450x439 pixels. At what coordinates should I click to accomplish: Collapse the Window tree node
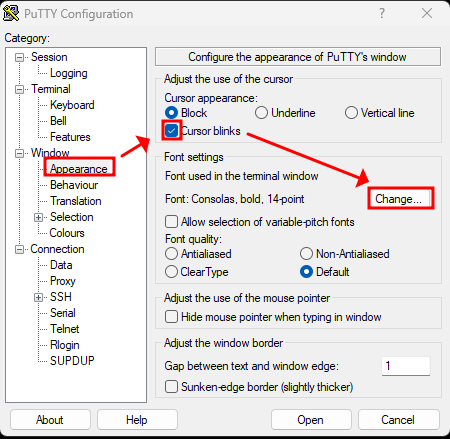(19, 153)
